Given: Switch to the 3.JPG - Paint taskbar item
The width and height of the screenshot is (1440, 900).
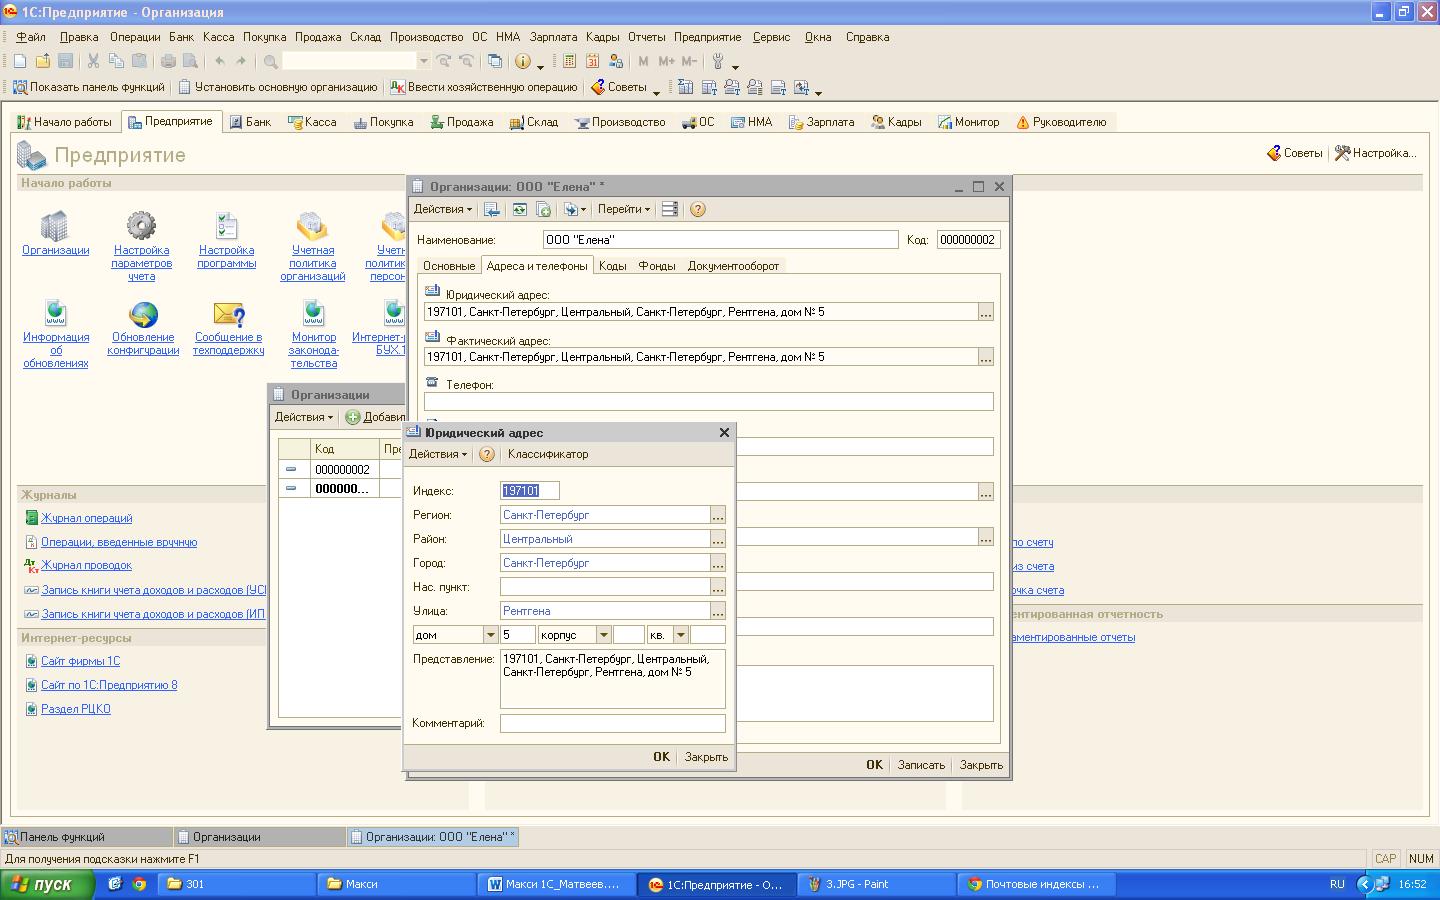Looking at the screenshot, I should pos(876,884).
